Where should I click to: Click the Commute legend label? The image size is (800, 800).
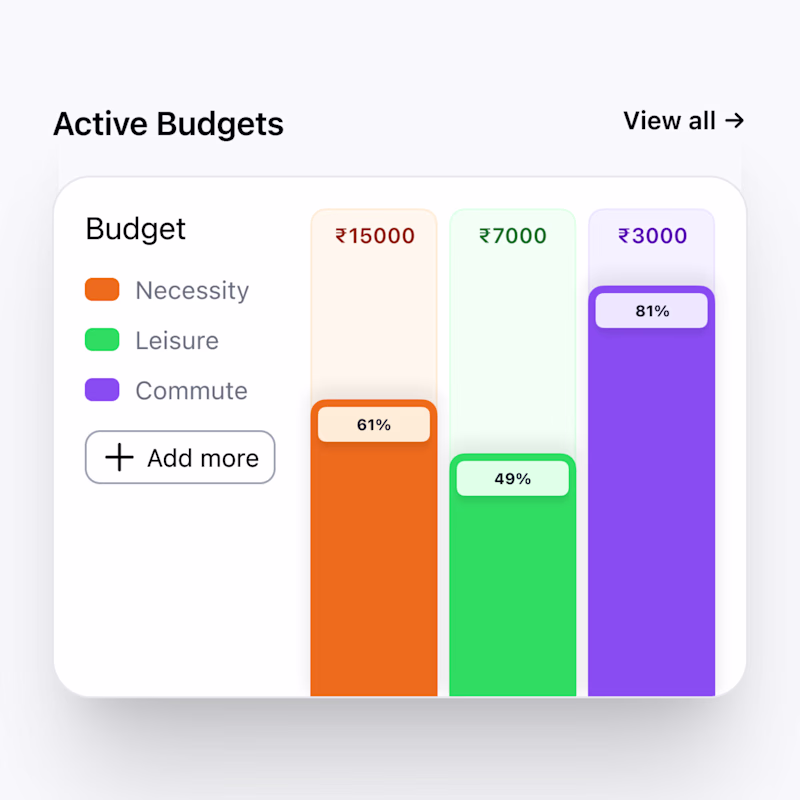[x=191, y=390]
